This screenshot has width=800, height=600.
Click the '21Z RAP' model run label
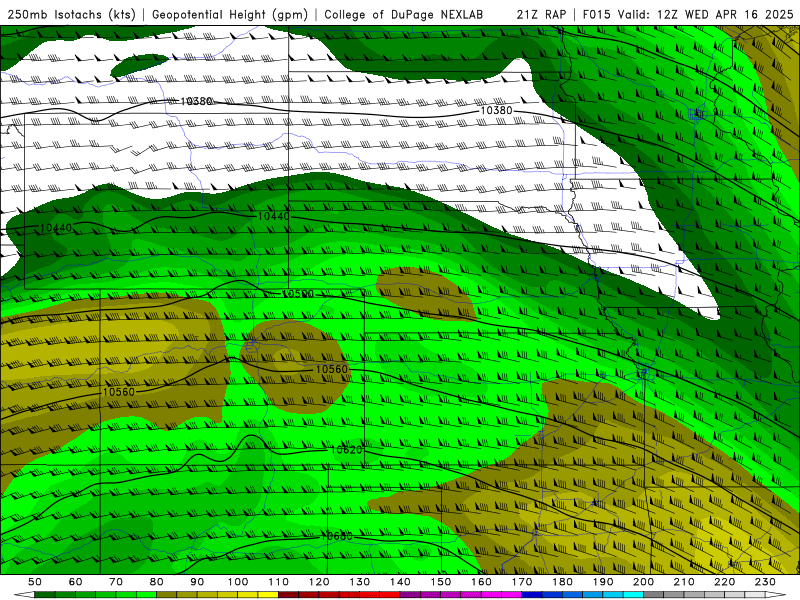[541, 15]
